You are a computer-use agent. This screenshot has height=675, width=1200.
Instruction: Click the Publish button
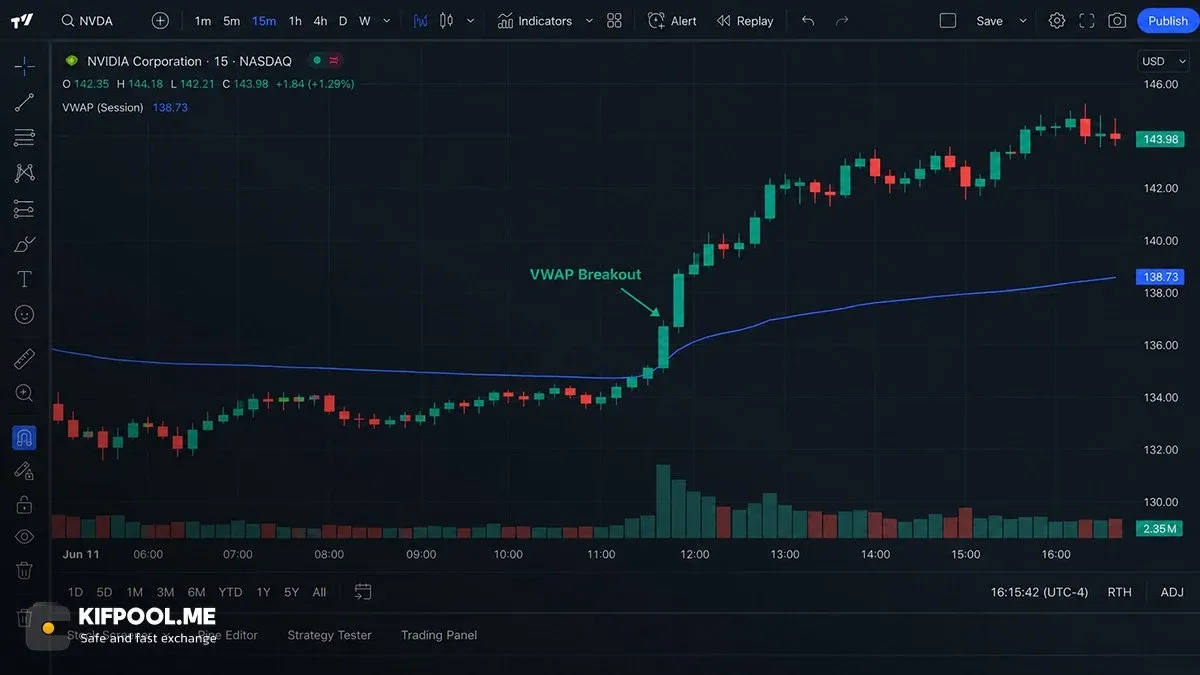(1168, 21)
